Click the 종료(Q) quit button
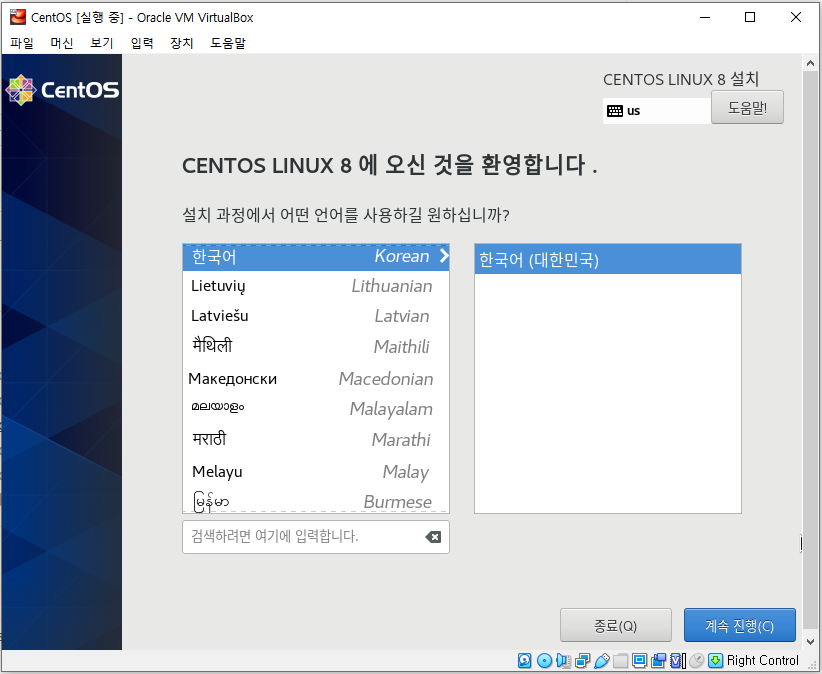The width and height of the screenshot is (822, 674). (615, 625)
